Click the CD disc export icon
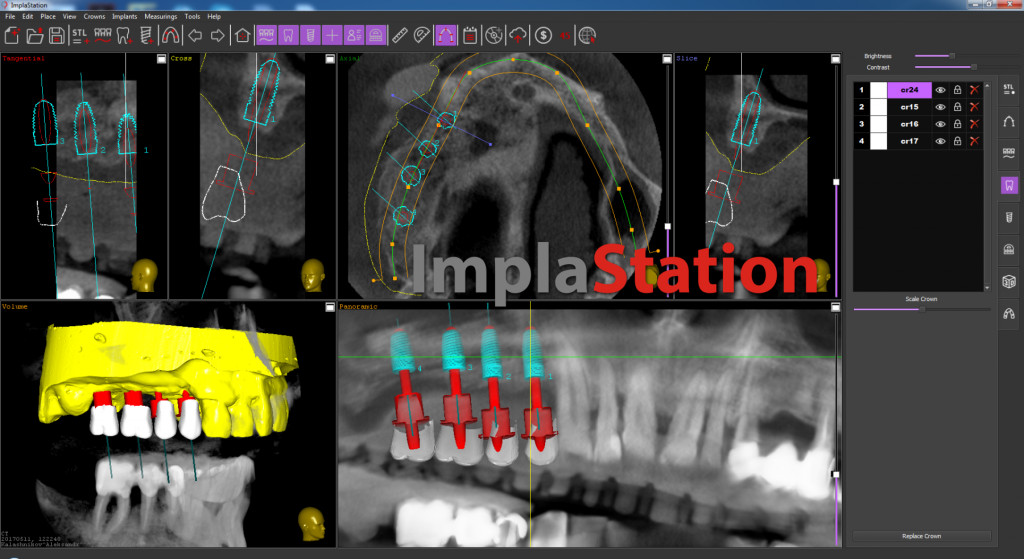Image resolution: width=1024 pixels, height=559 pixels. 494,35
